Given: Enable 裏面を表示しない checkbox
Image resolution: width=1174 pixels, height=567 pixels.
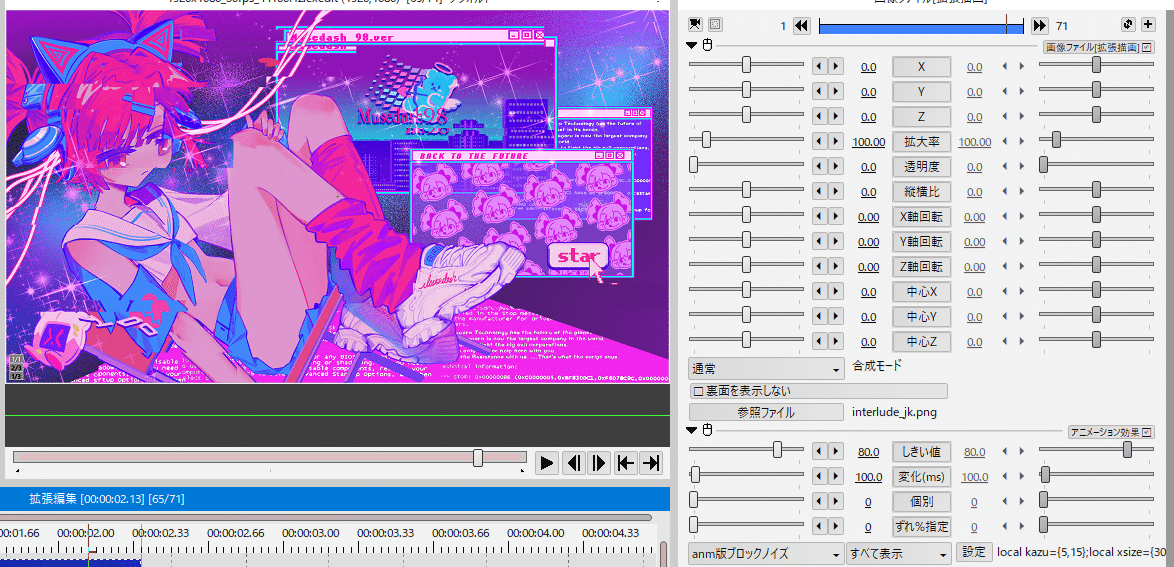Looking at the screenshot, I should pos(698,391).
